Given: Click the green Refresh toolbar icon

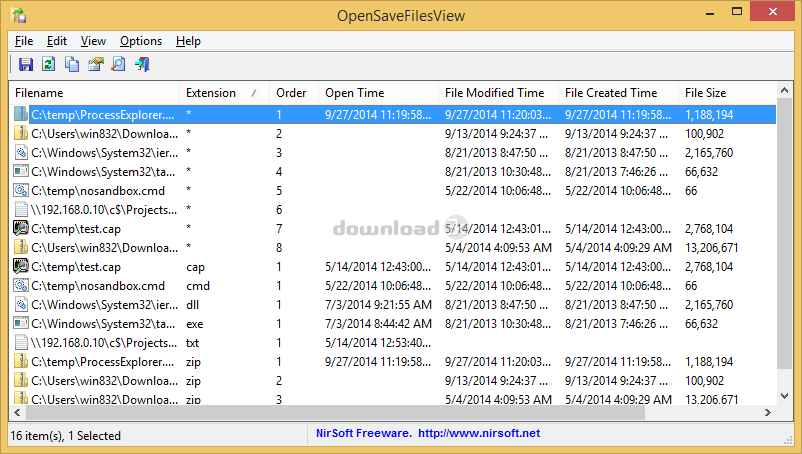Looking at the screenshot, I should click(49, 64).
